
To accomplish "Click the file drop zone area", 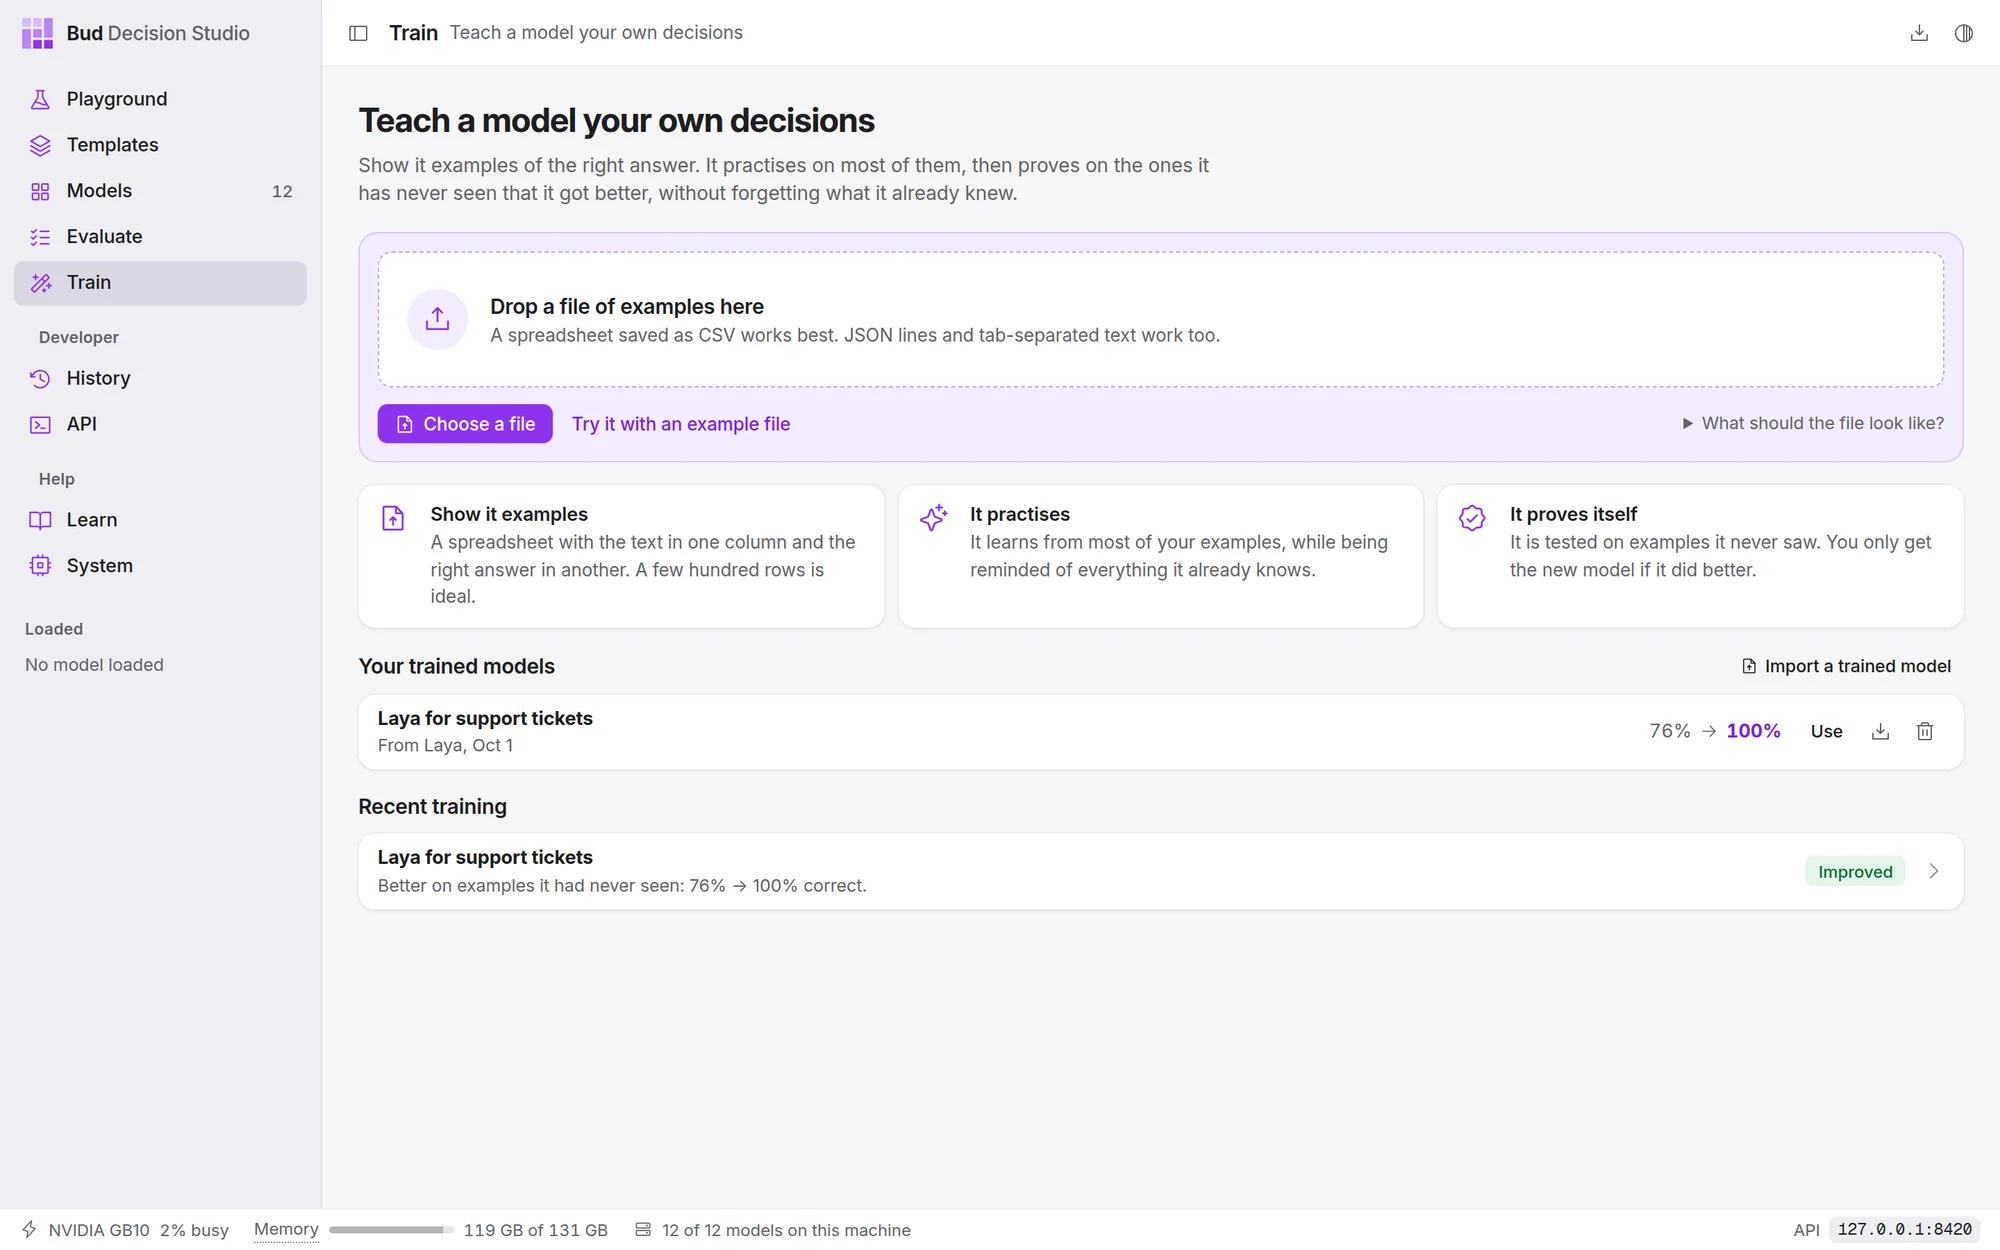I will coord(1161,319).
